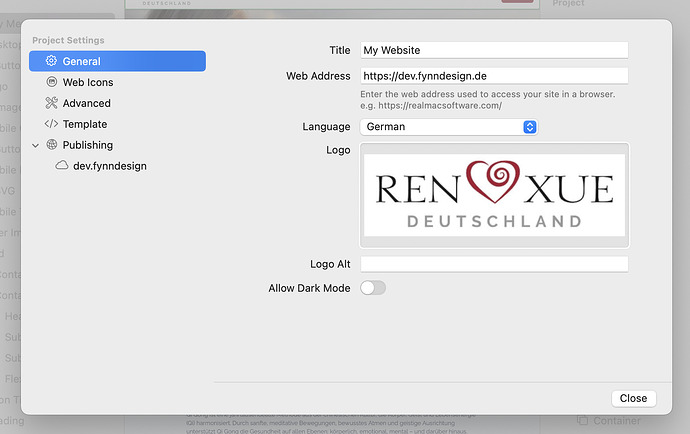Image resolution: width=690 pixels, height=434 pixels.
Task: Click the Advanced tools icon
Action: tap(51, 103)
